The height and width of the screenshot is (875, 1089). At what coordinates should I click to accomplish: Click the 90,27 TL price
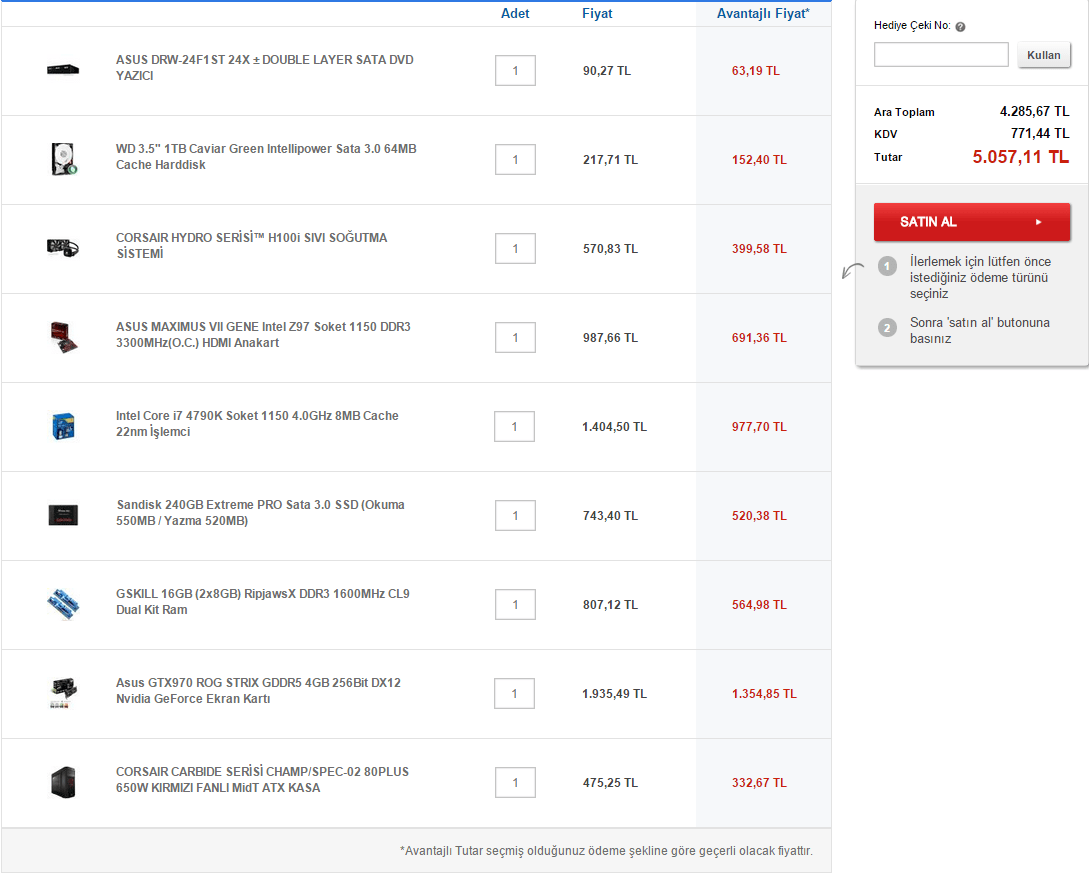coord(607,71)
